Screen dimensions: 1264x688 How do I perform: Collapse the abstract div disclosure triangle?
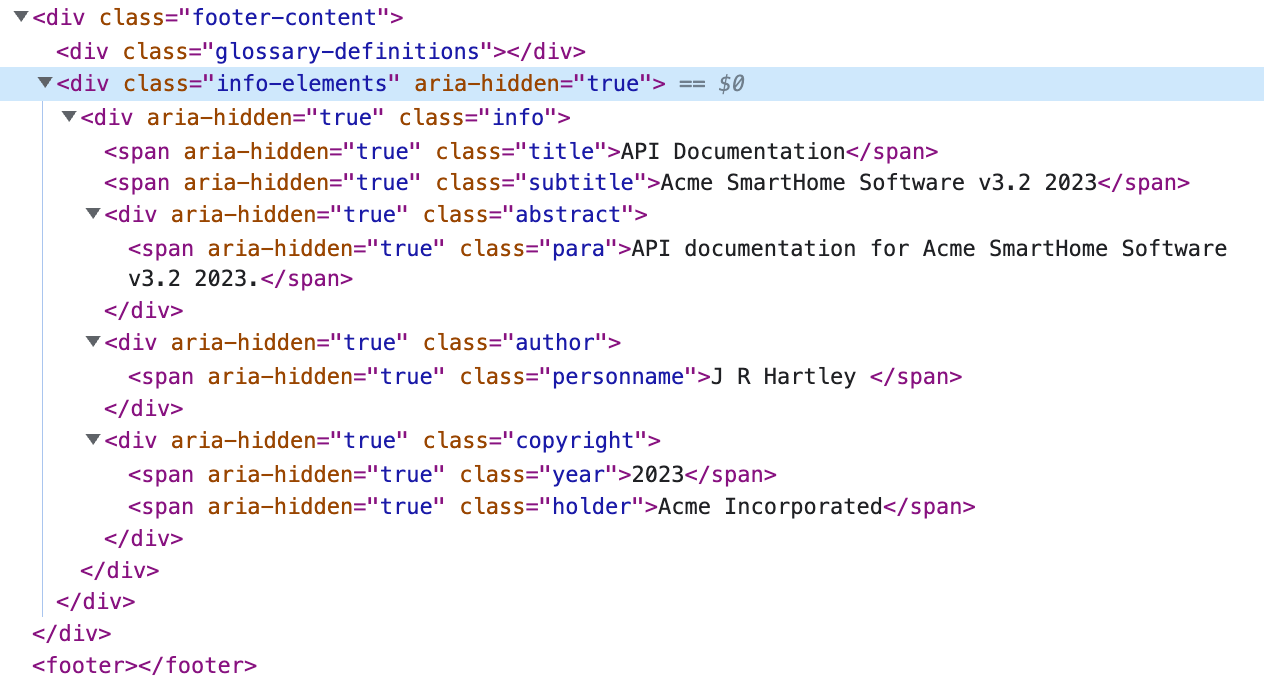pyautogui.click(x=92, y=214)
